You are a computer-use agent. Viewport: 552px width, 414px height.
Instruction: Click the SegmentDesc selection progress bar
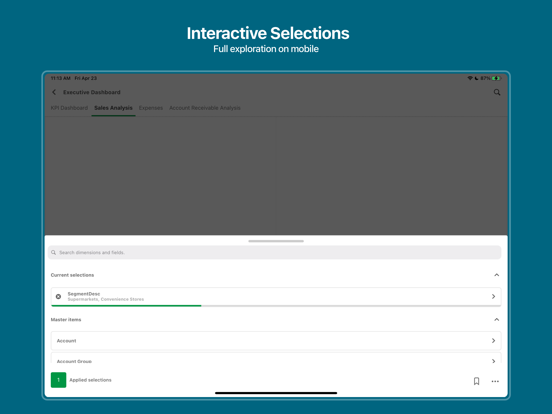(x=276, y=306)
